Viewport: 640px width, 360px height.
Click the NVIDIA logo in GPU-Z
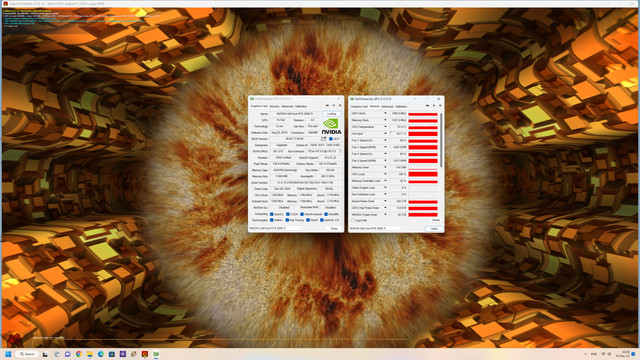click(331, 127)
